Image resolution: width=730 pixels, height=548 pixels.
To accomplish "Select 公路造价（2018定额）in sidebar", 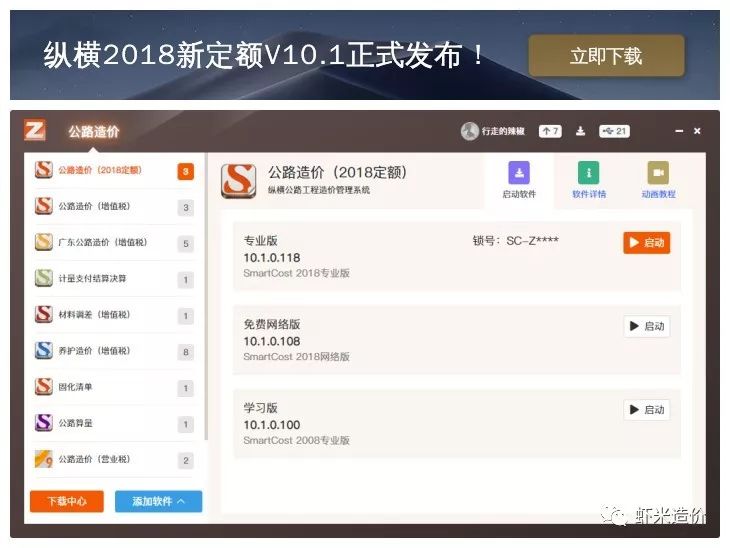I will click(114, 170).
